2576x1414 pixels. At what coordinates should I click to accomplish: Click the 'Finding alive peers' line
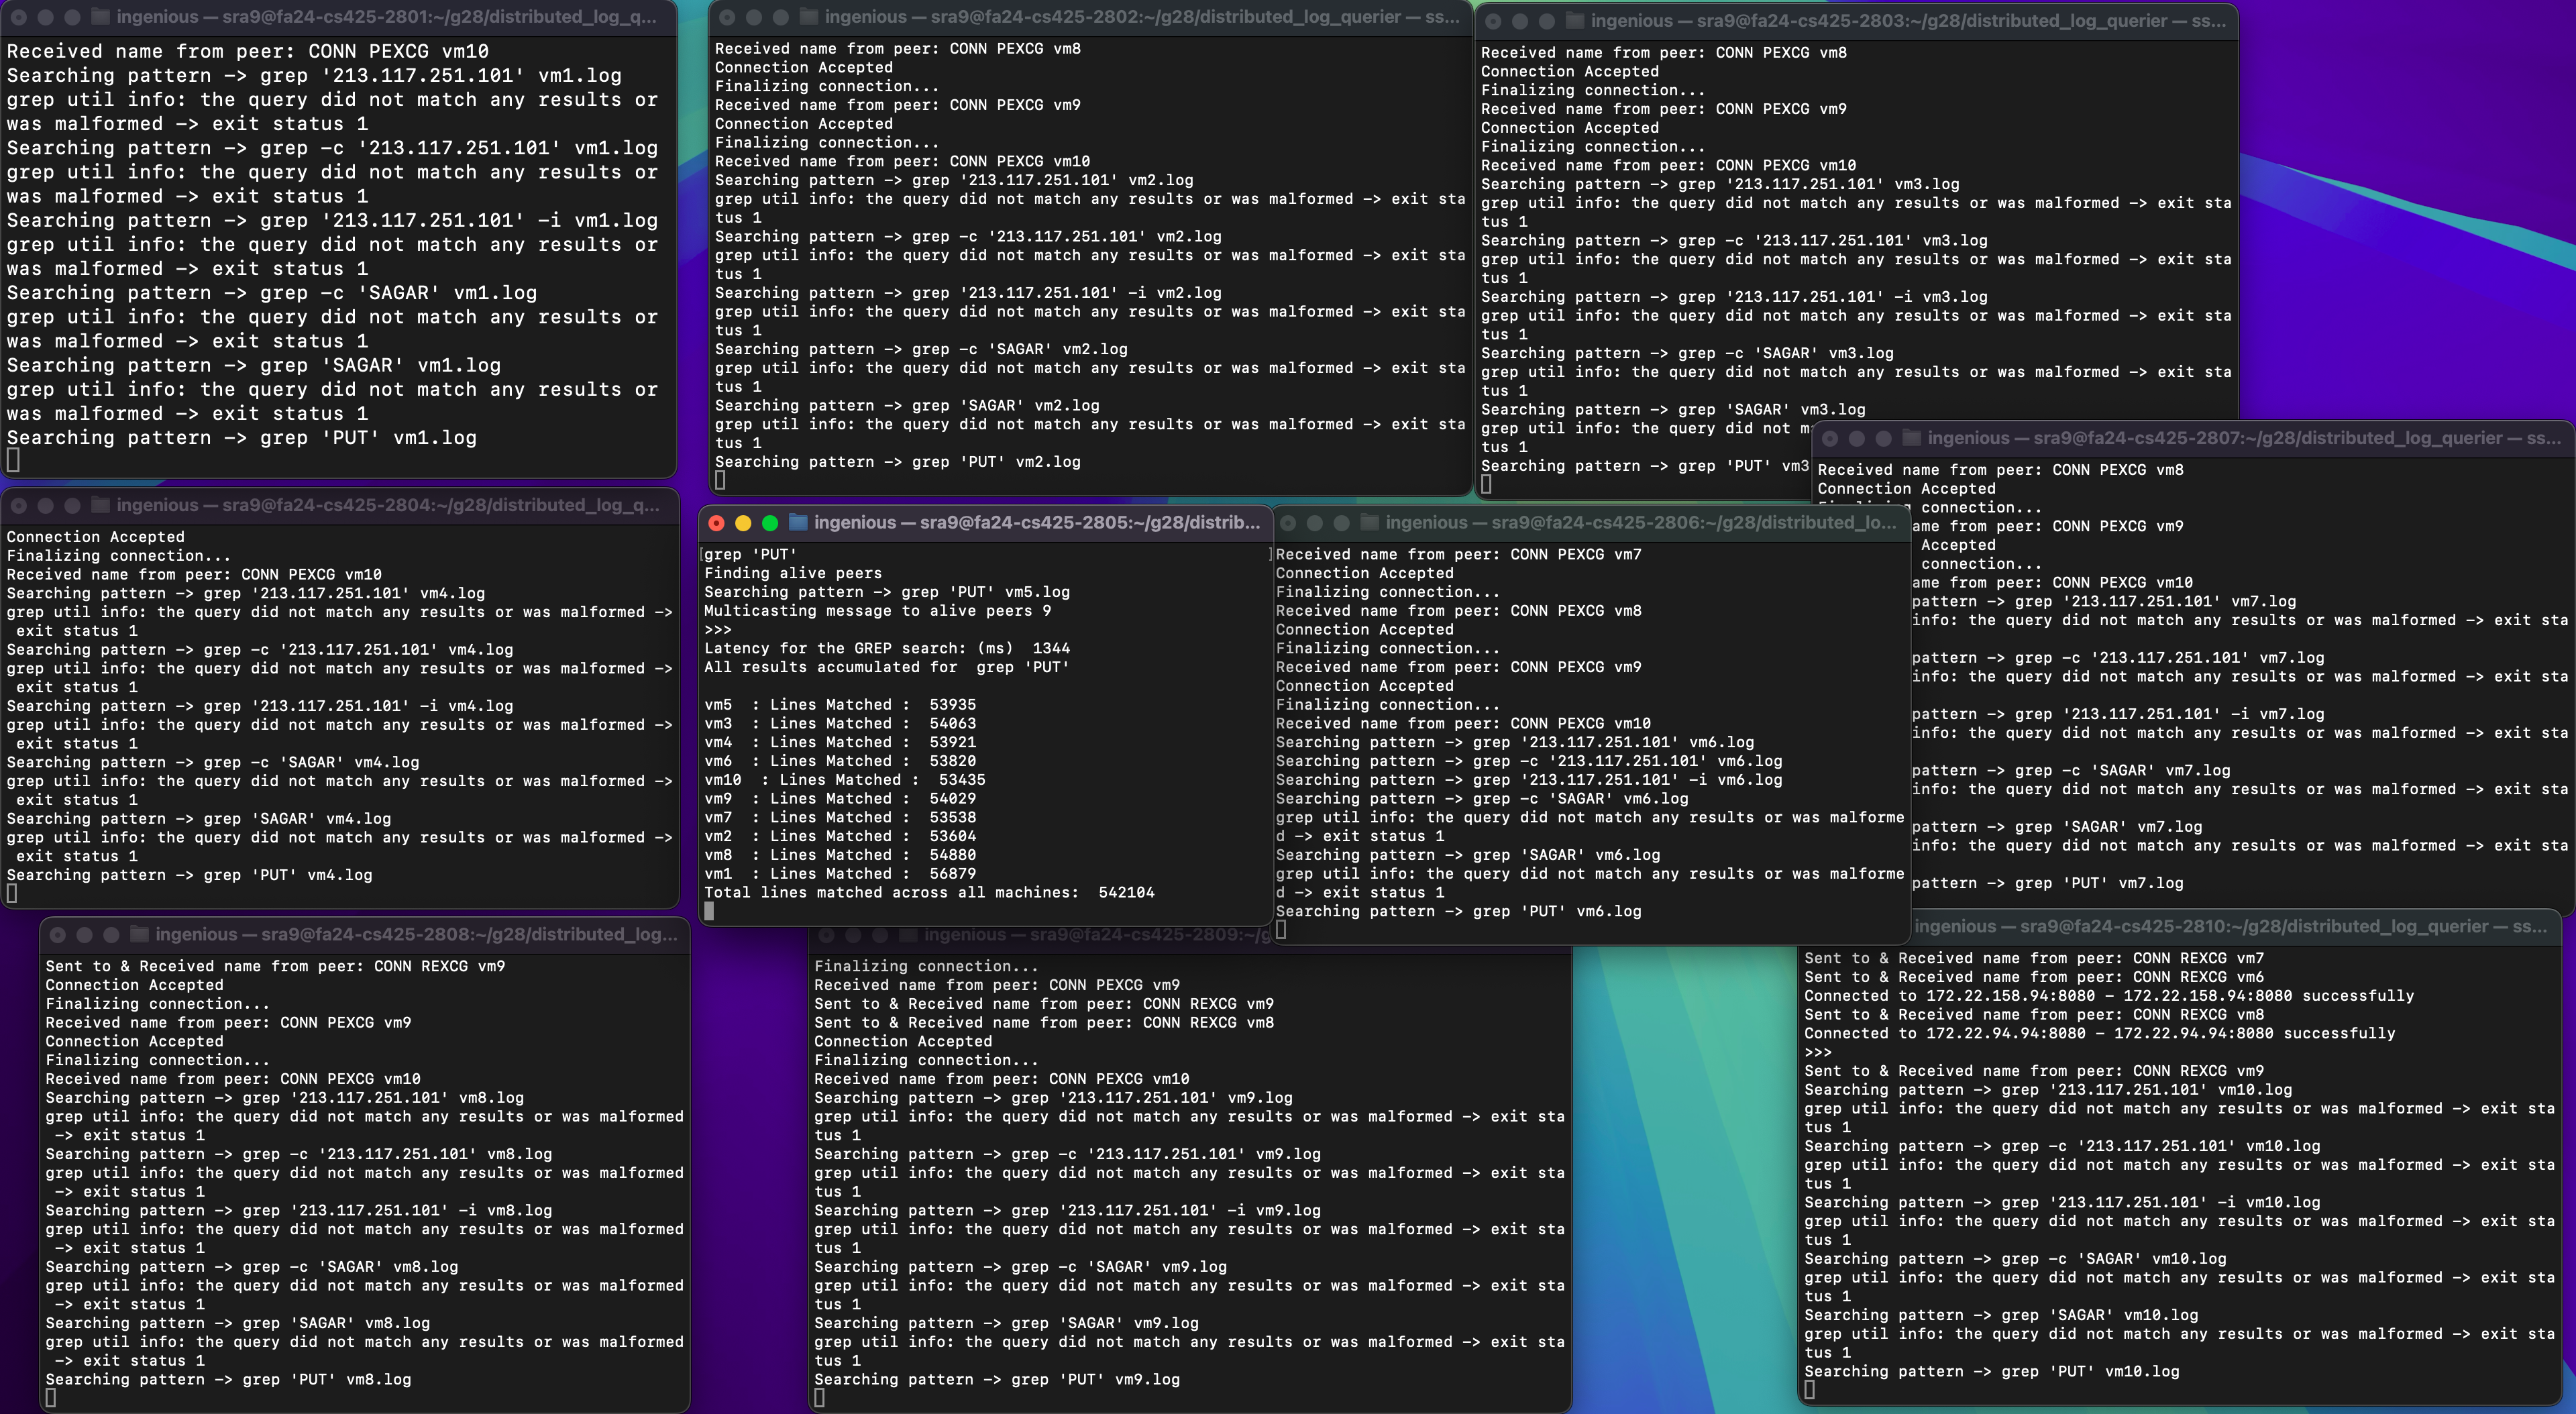(793, 573)
